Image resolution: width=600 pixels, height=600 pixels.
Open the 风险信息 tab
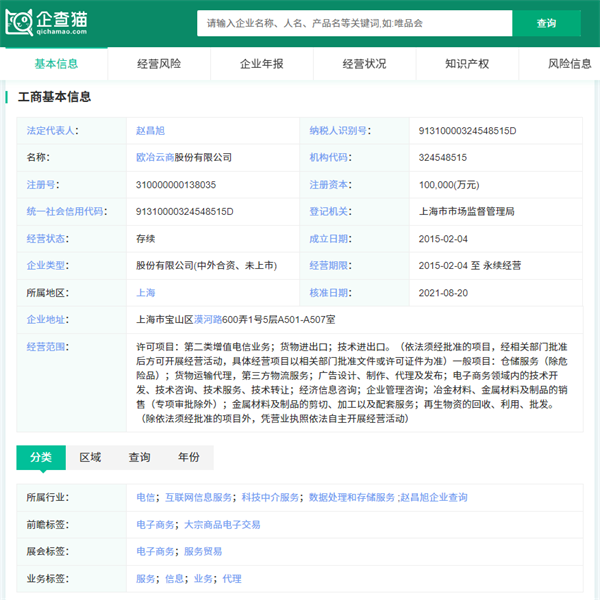tap(569, 63)
